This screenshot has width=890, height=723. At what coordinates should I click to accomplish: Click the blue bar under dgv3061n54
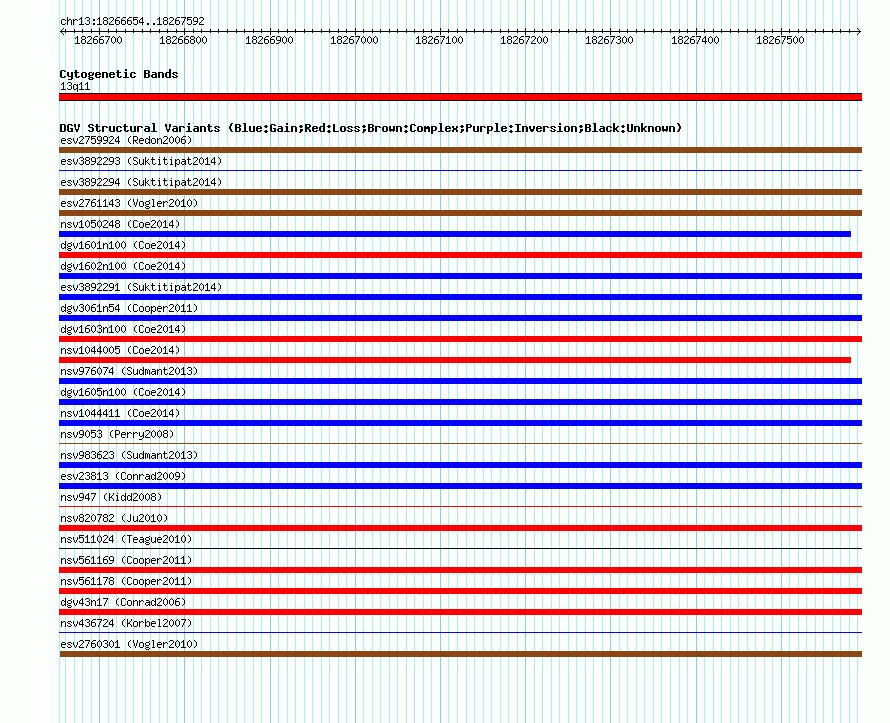click(460, 318)
